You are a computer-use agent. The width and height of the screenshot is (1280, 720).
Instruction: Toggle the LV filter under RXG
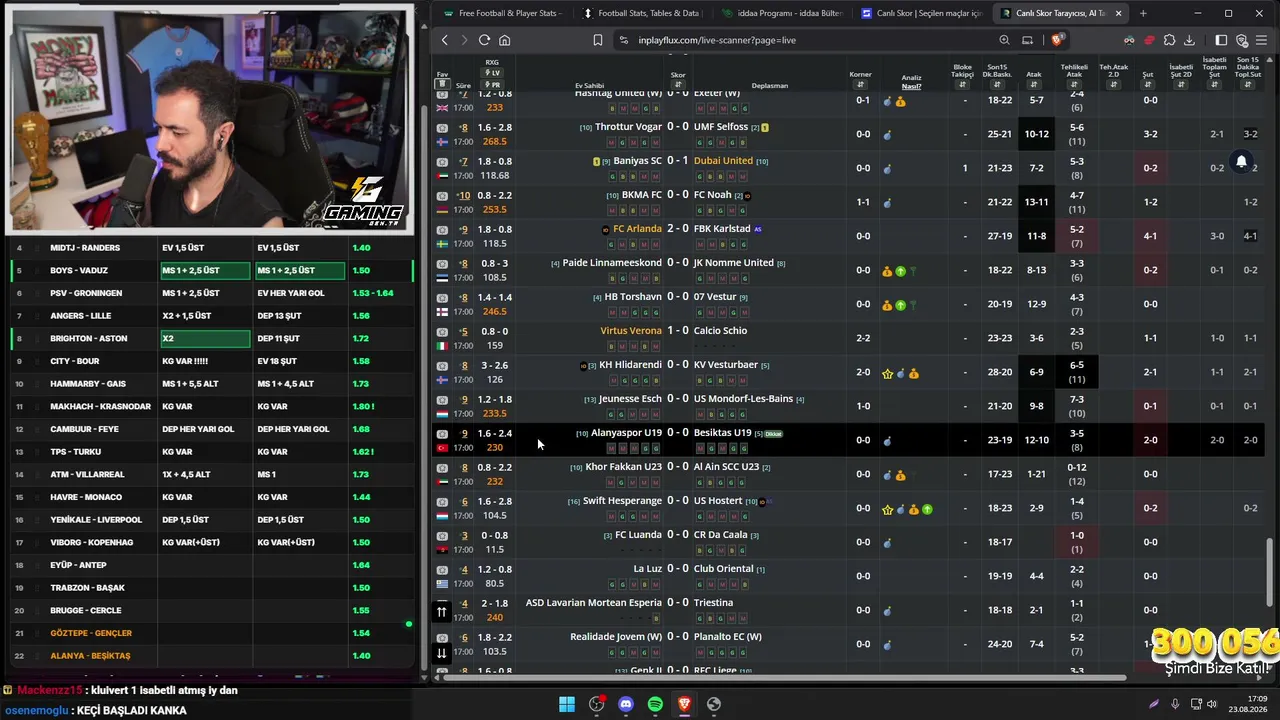[x=492, y=73]
